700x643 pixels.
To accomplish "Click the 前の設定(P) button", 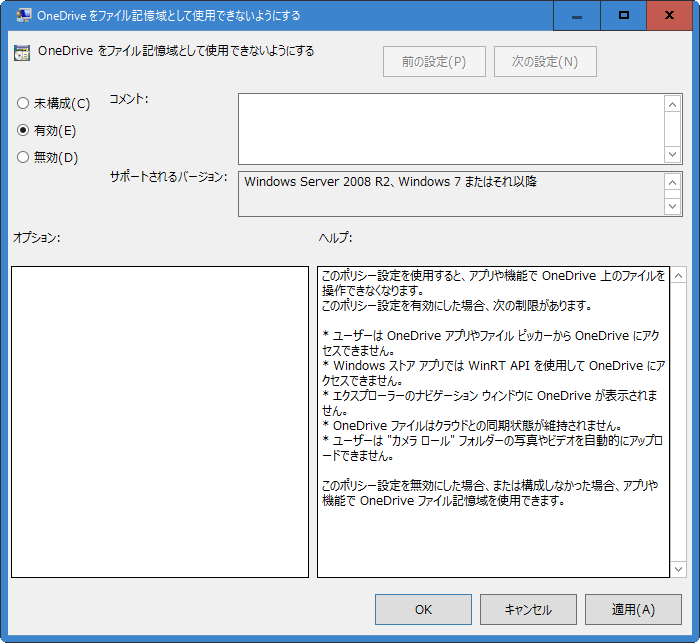I will [434, 62].
